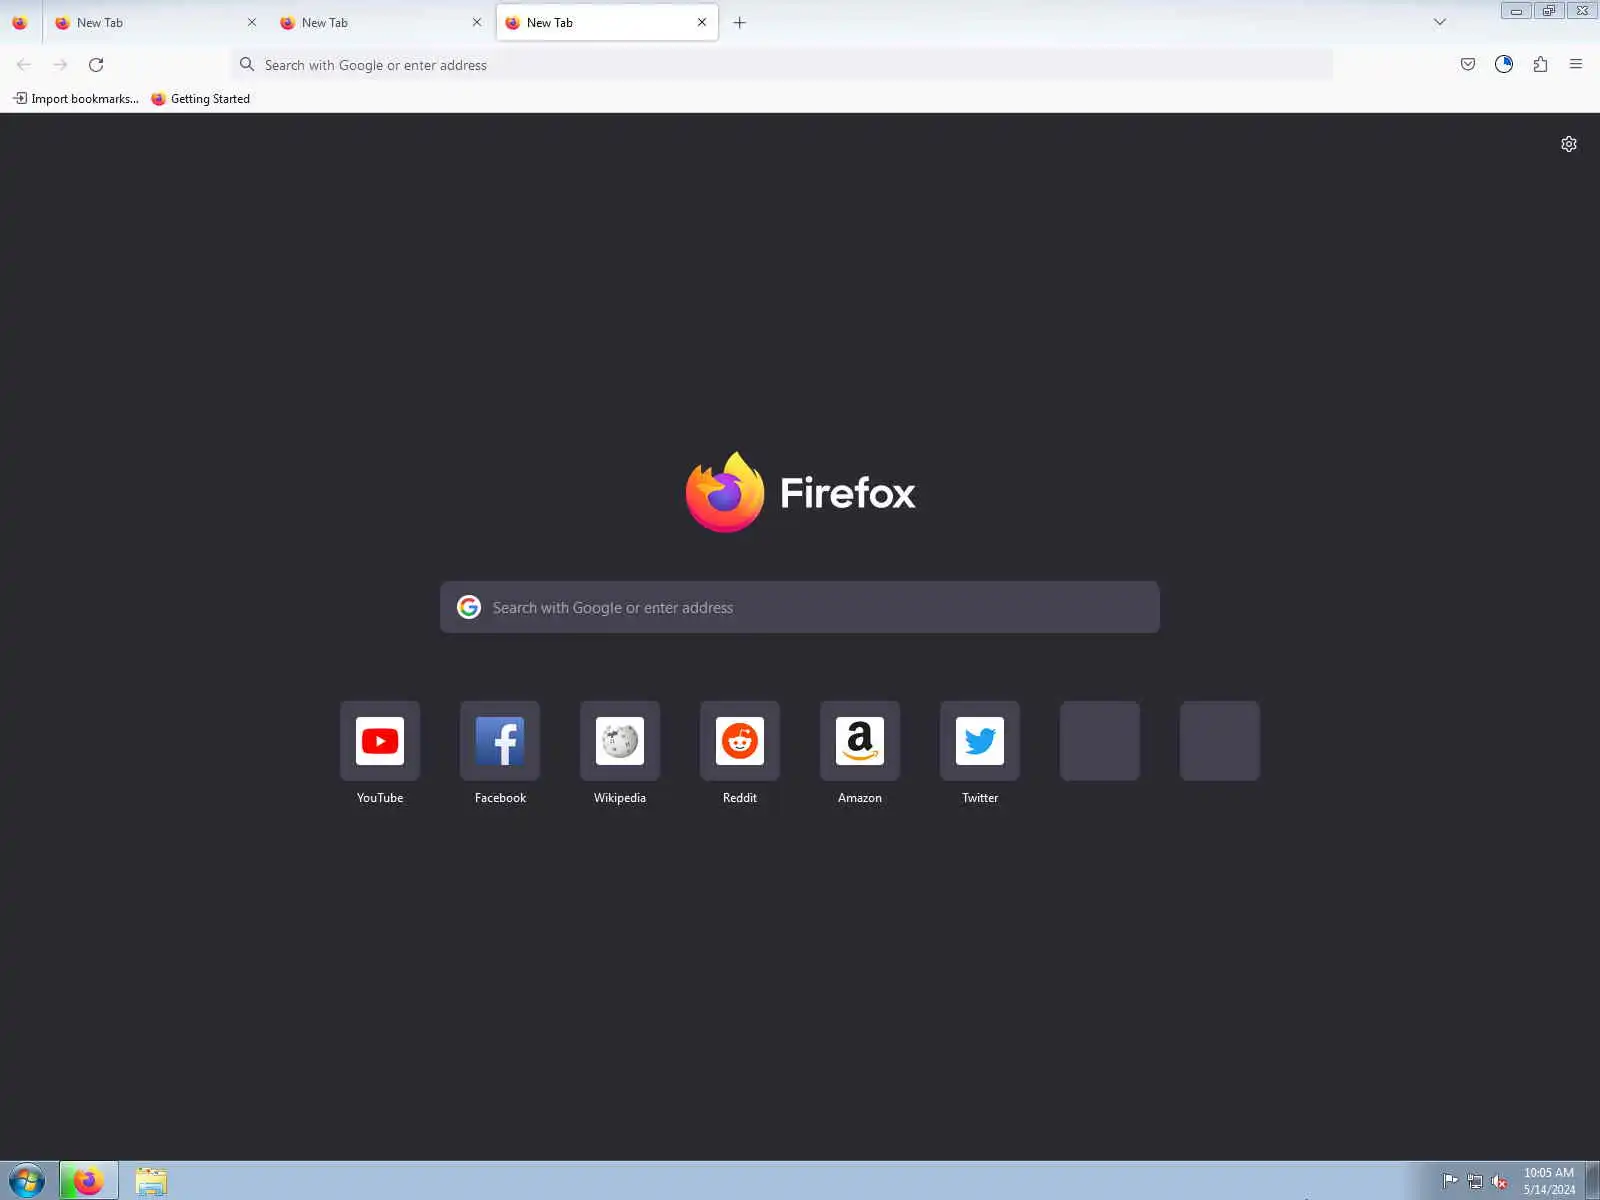Image resolution: width=1600 pixels, height=1200 pixels.
Task: Open the taskbar clock and date
Action: [1549, 1181]
